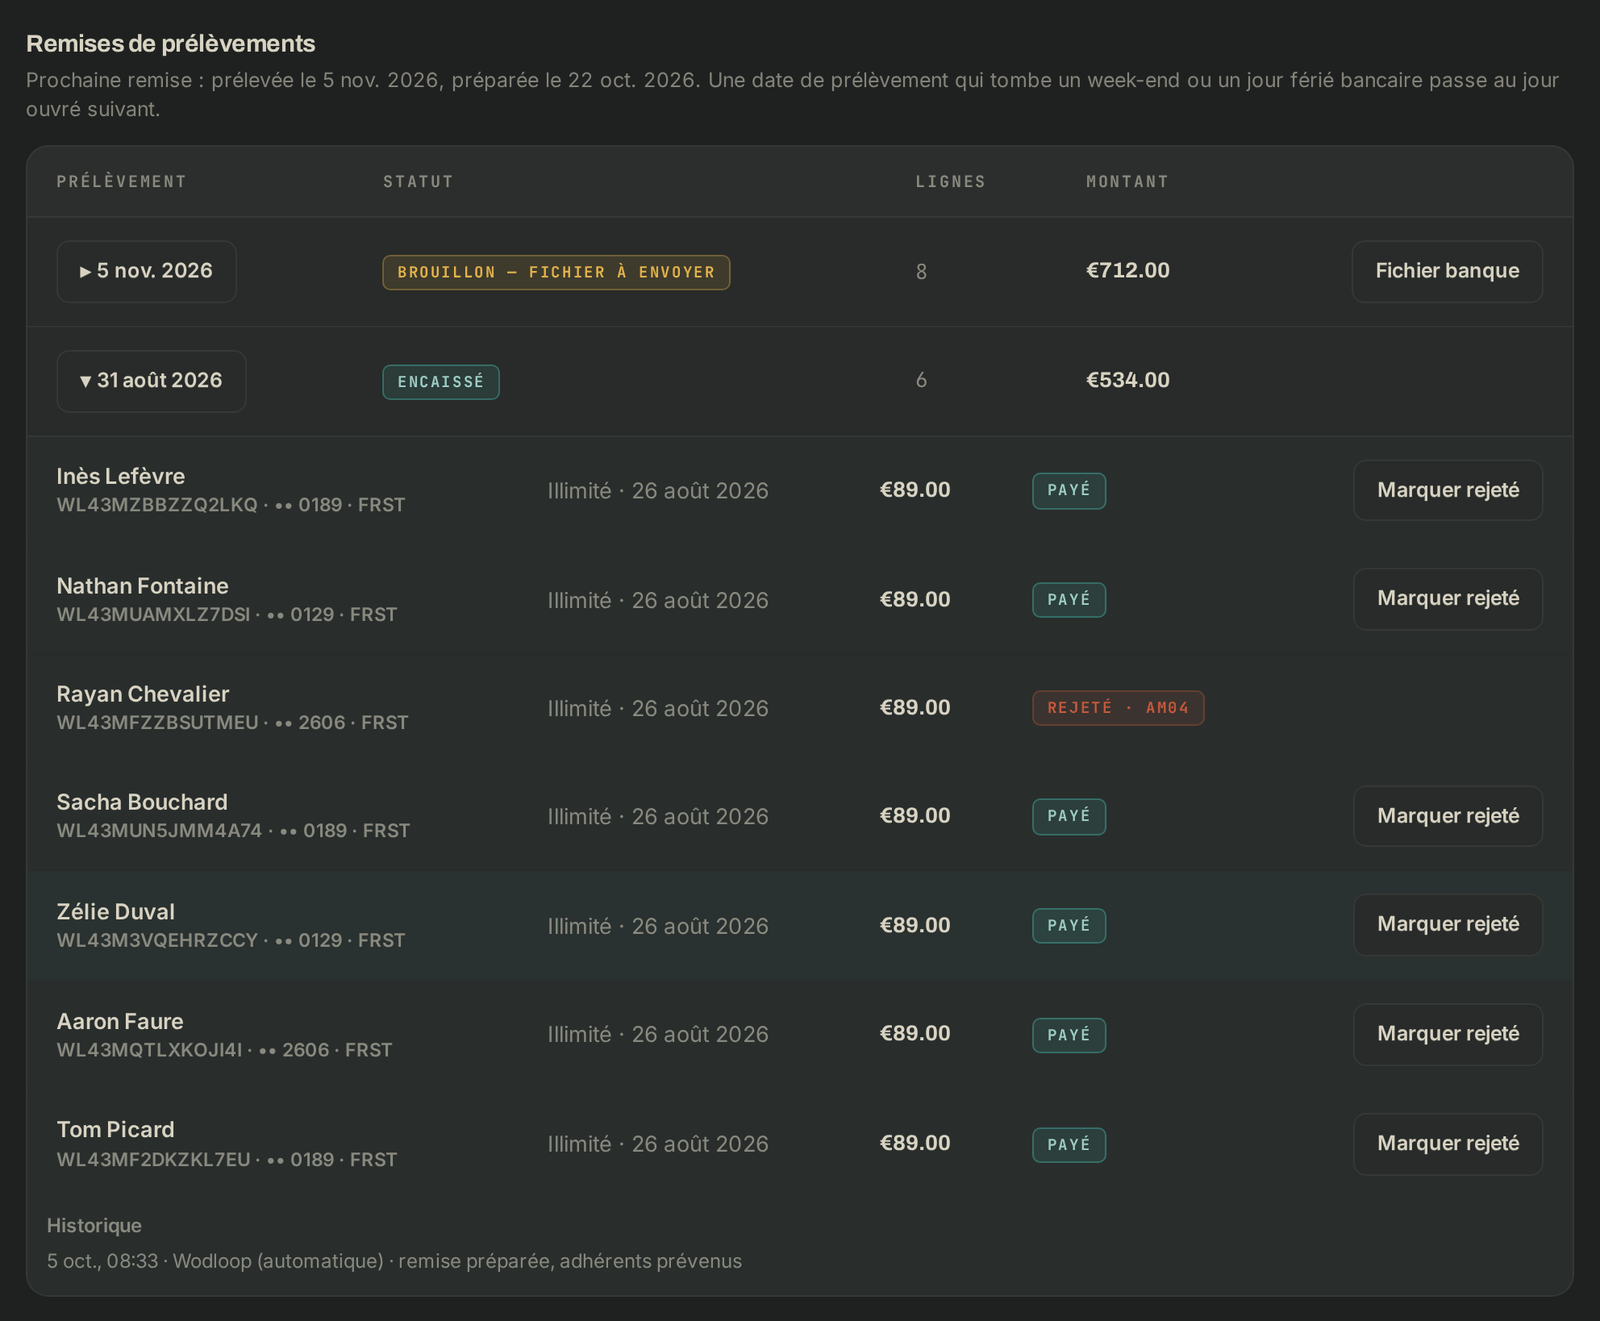Click the Brouillon — fichier à envoyer badge
This screenshot has height=1321, width=1600.
click(x=556, y=272)
